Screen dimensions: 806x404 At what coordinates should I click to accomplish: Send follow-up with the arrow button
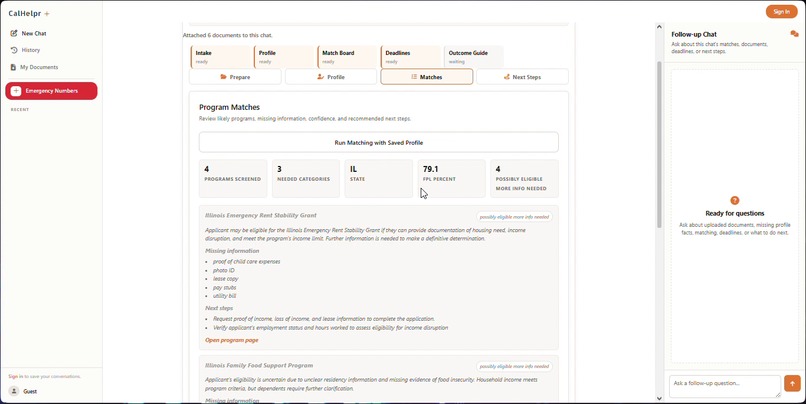792,383
